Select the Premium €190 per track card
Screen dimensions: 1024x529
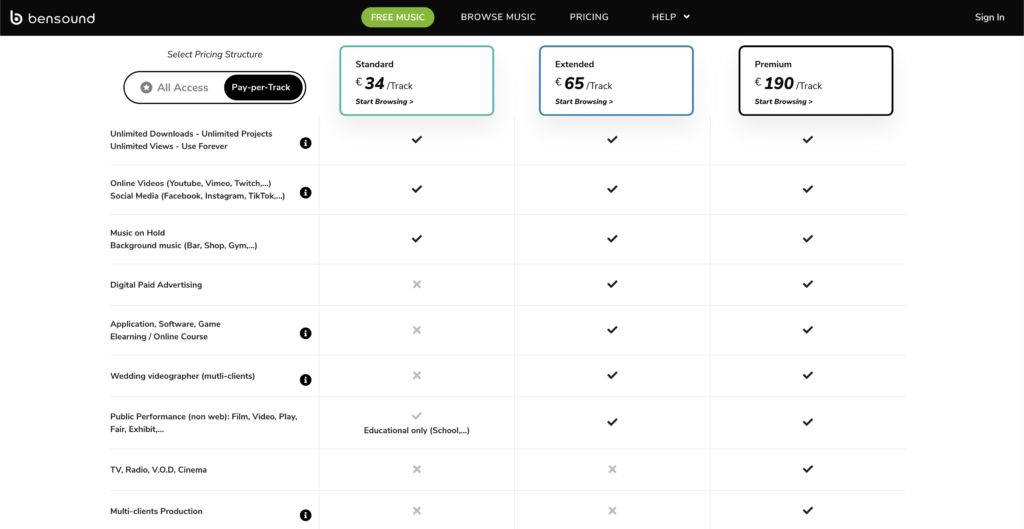[x=815, y=80]
